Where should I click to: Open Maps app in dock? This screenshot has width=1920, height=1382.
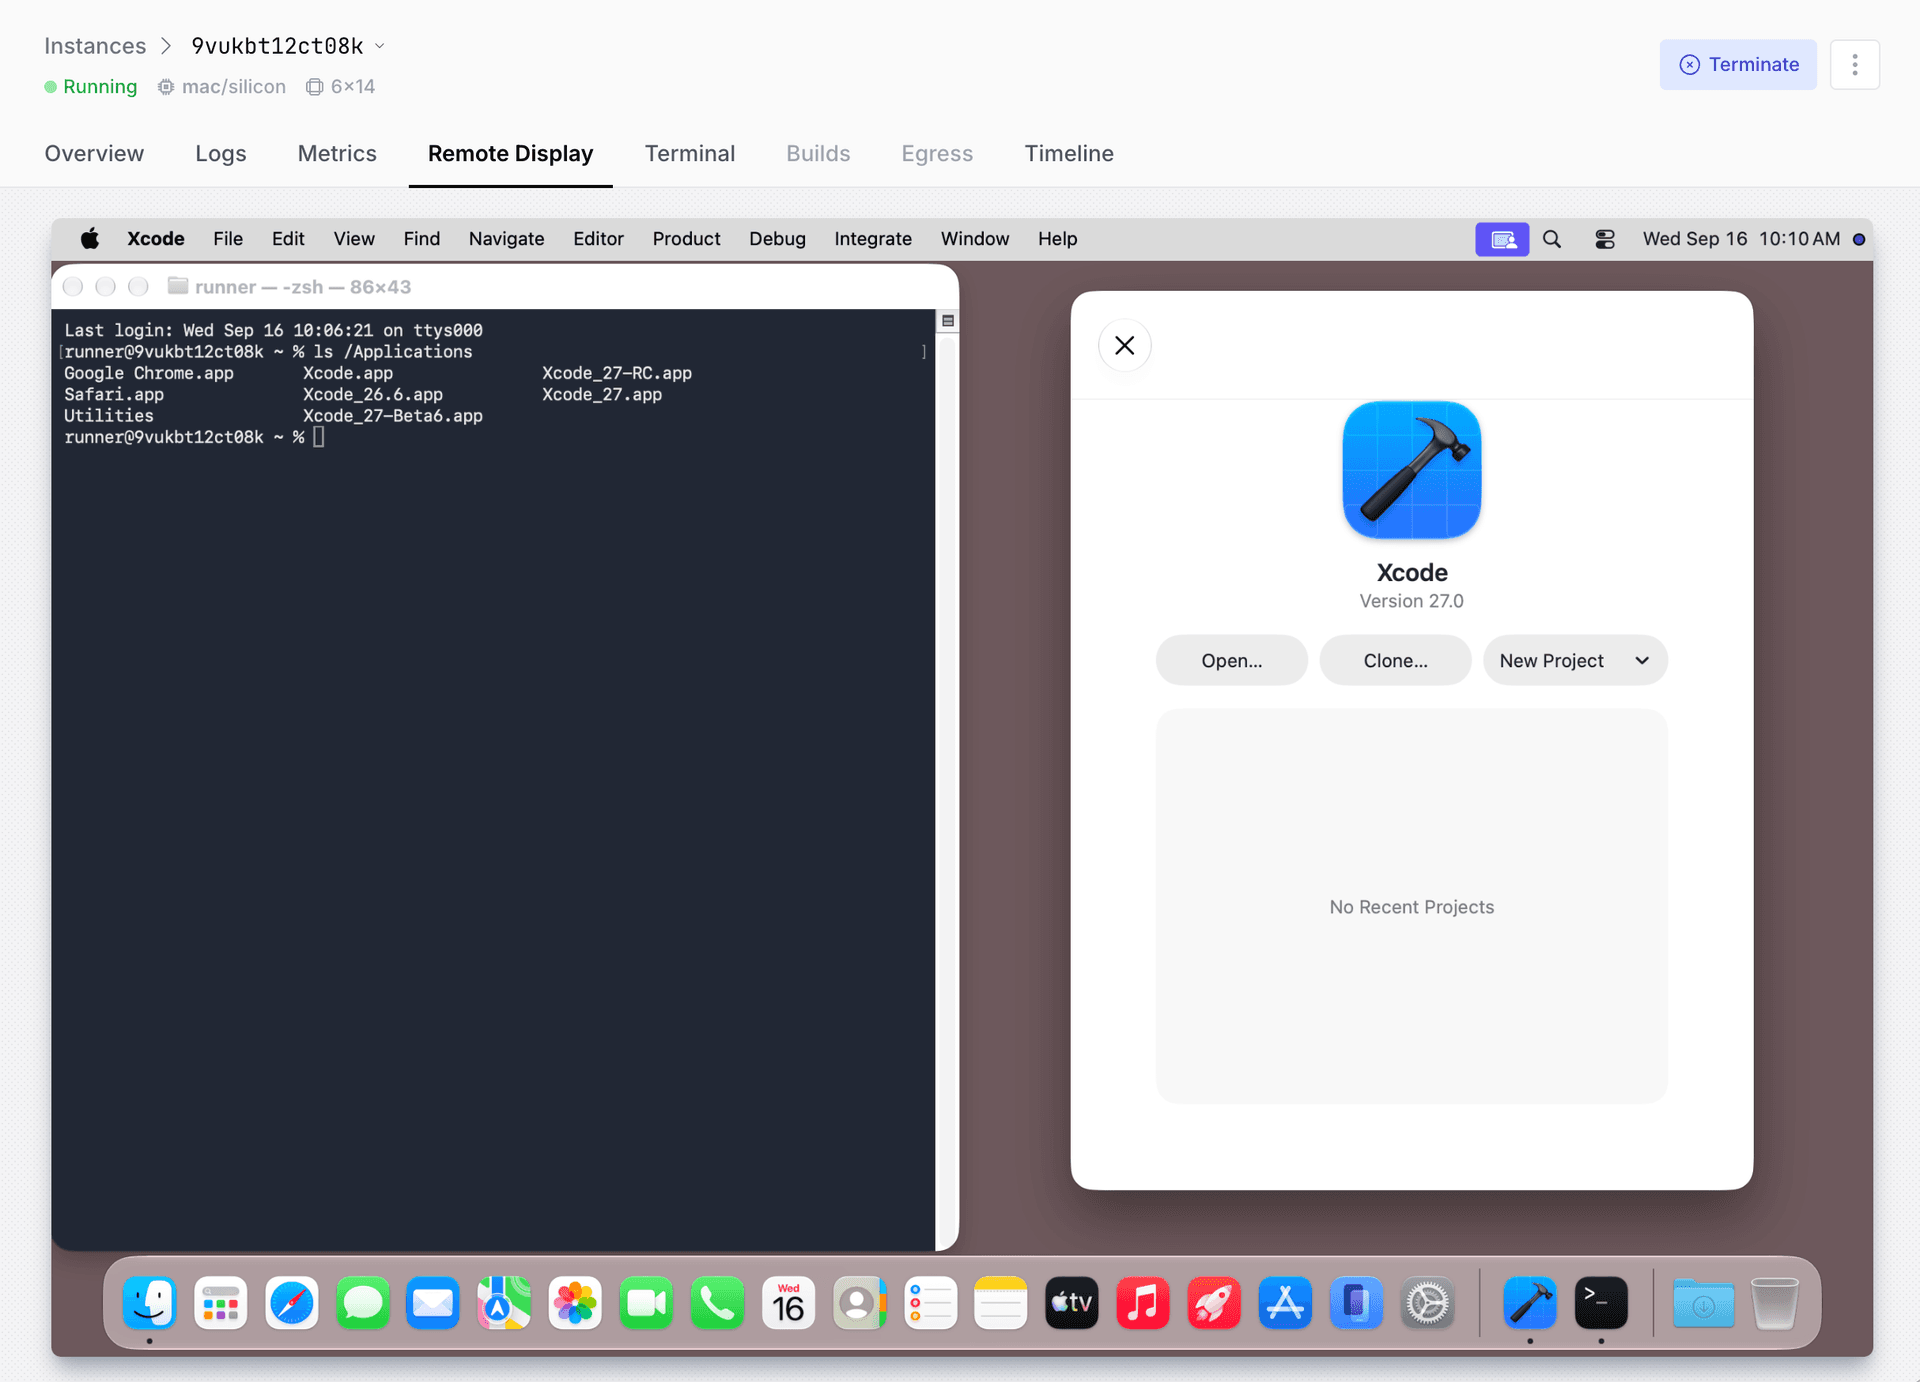tap(504, 1303)
